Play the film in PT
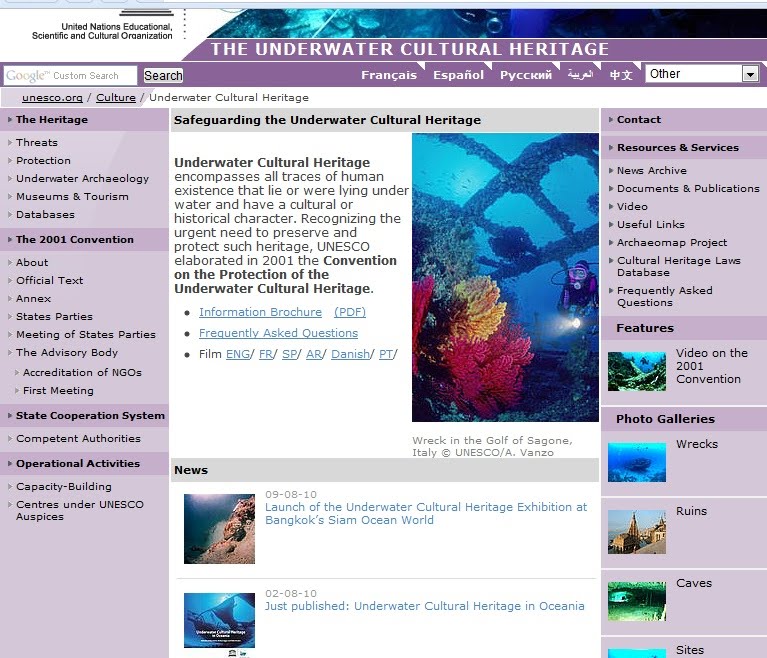The image size is (767, 658). 385,354
